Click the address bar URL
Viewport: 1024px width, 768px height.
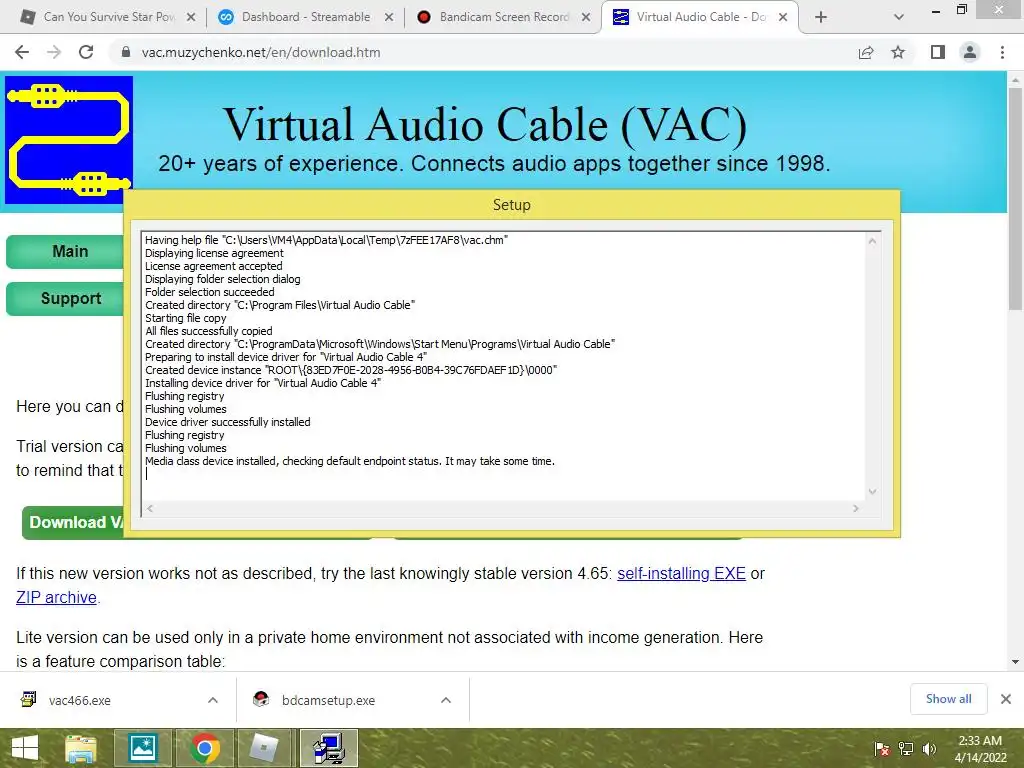click(261, 52)
